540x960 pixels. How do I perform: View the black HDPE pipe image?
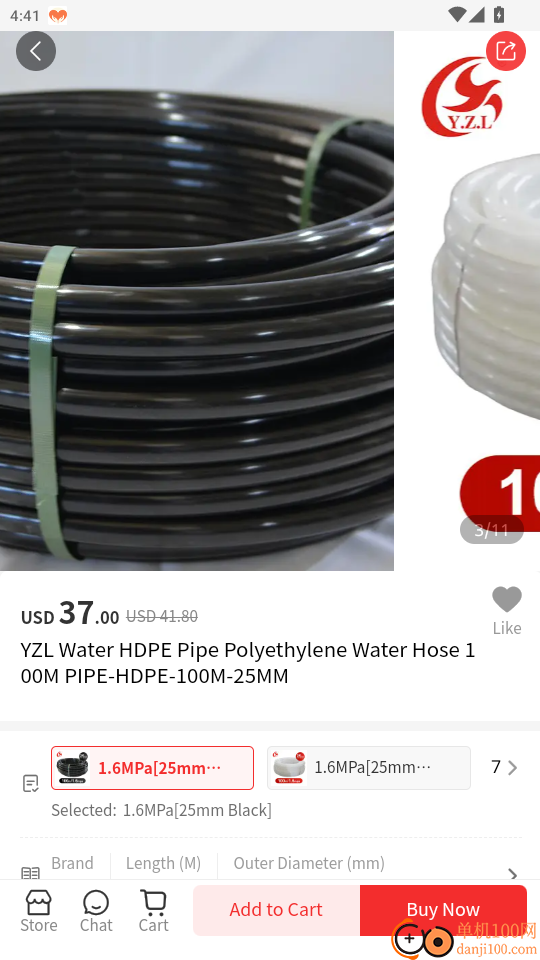point(197,301)
